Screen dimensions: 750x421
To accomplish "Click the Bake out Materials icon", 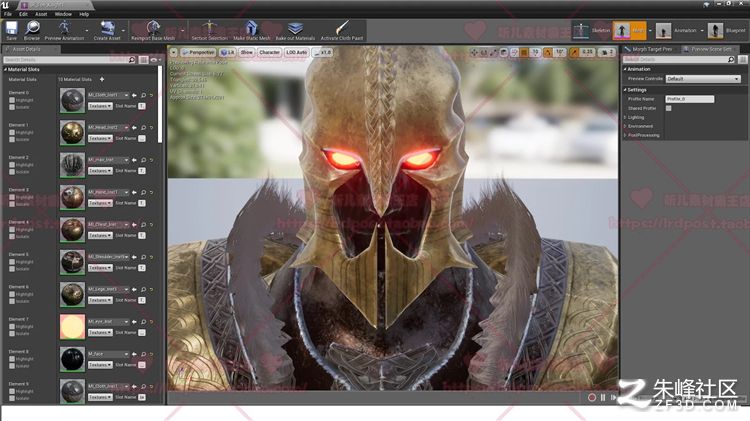I will pyautogui.click(x=295, y=27).
